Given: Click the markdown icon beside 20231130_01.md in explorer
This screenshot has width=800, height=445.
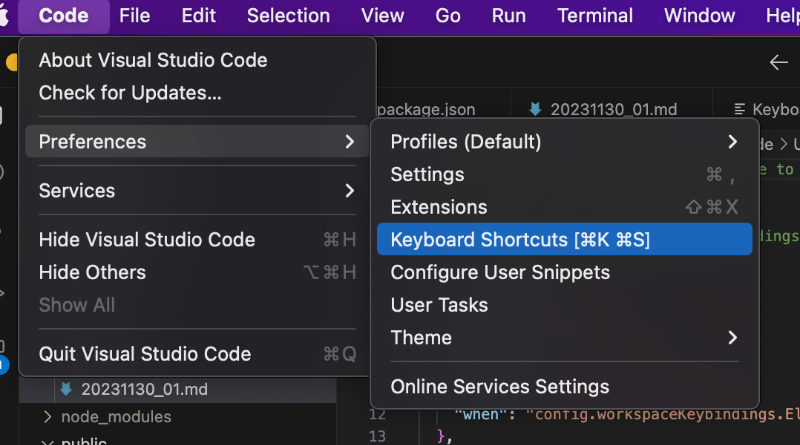Looking at the screenshot, I should 66,388.
